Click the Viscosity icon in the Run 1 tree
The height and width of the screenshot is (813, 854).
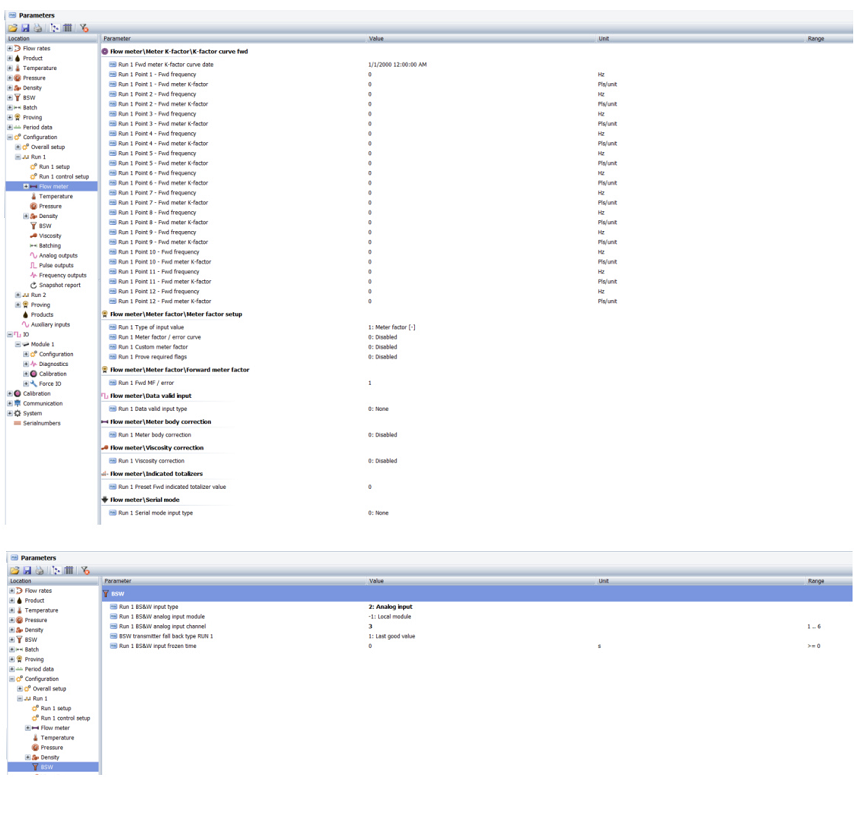point(33,236)
